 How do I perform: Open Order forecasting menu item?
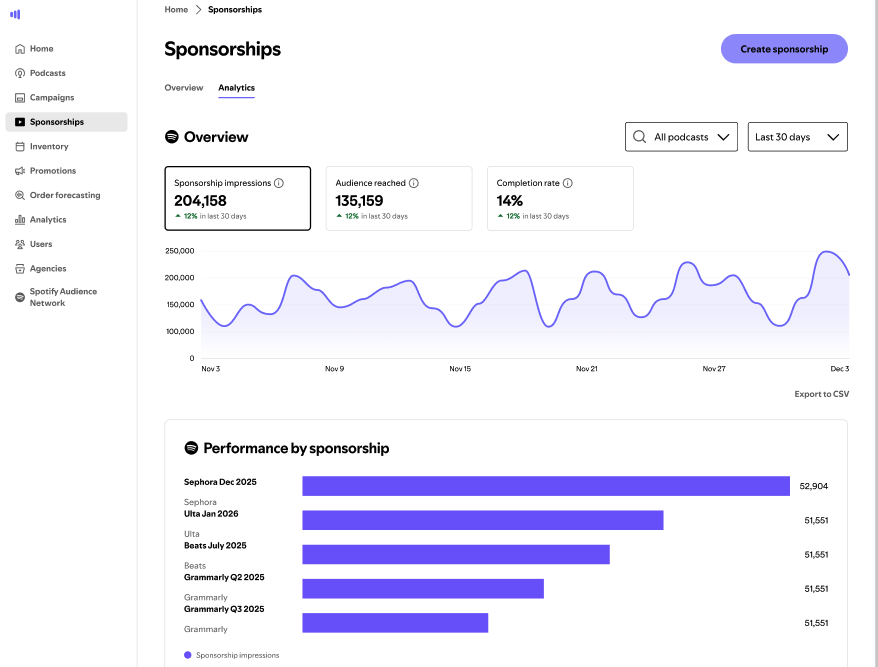[67, 195]
